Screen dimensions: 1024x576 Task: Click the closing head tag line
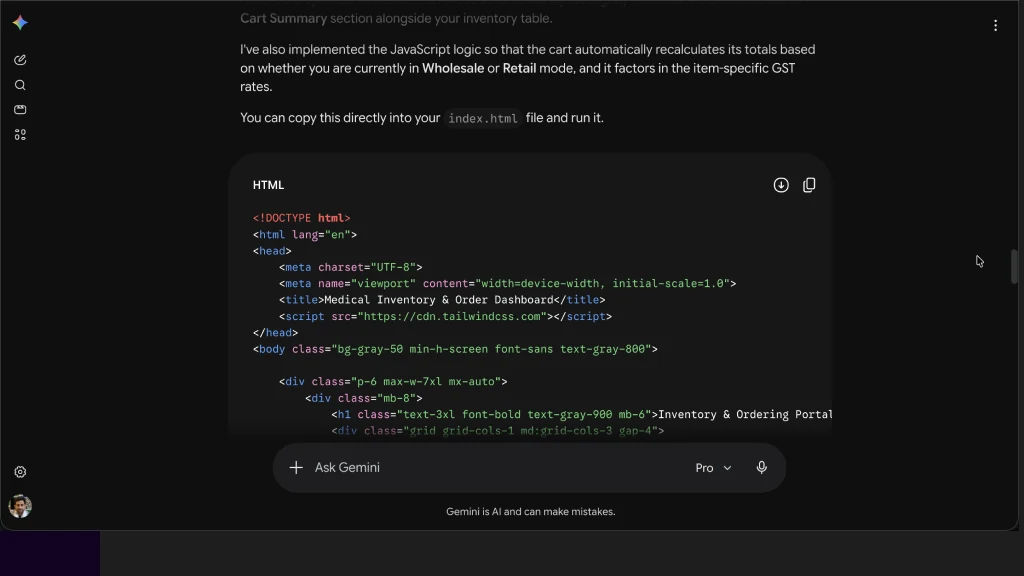click(x=276, y=332)
